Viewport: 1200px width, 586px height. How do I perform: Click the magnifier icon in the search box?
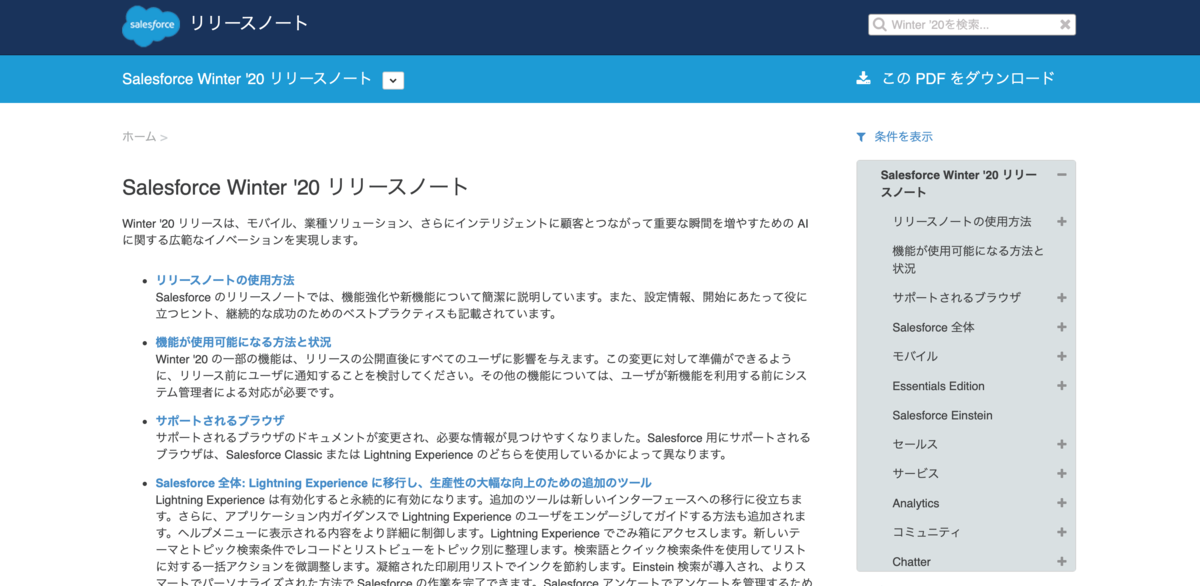coord(879,24)
